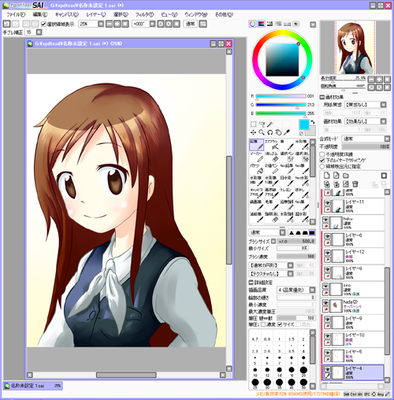Swap foreground and background colors arrow

coord(313,122)
